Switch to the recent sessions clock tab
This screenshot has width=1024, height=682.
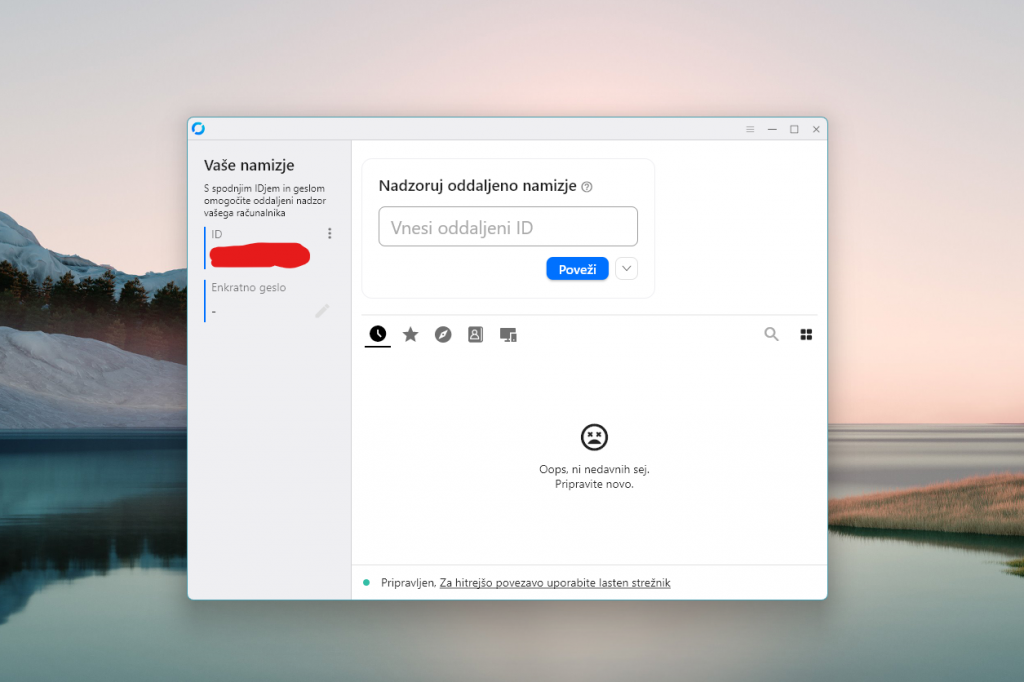pos(378,334)
